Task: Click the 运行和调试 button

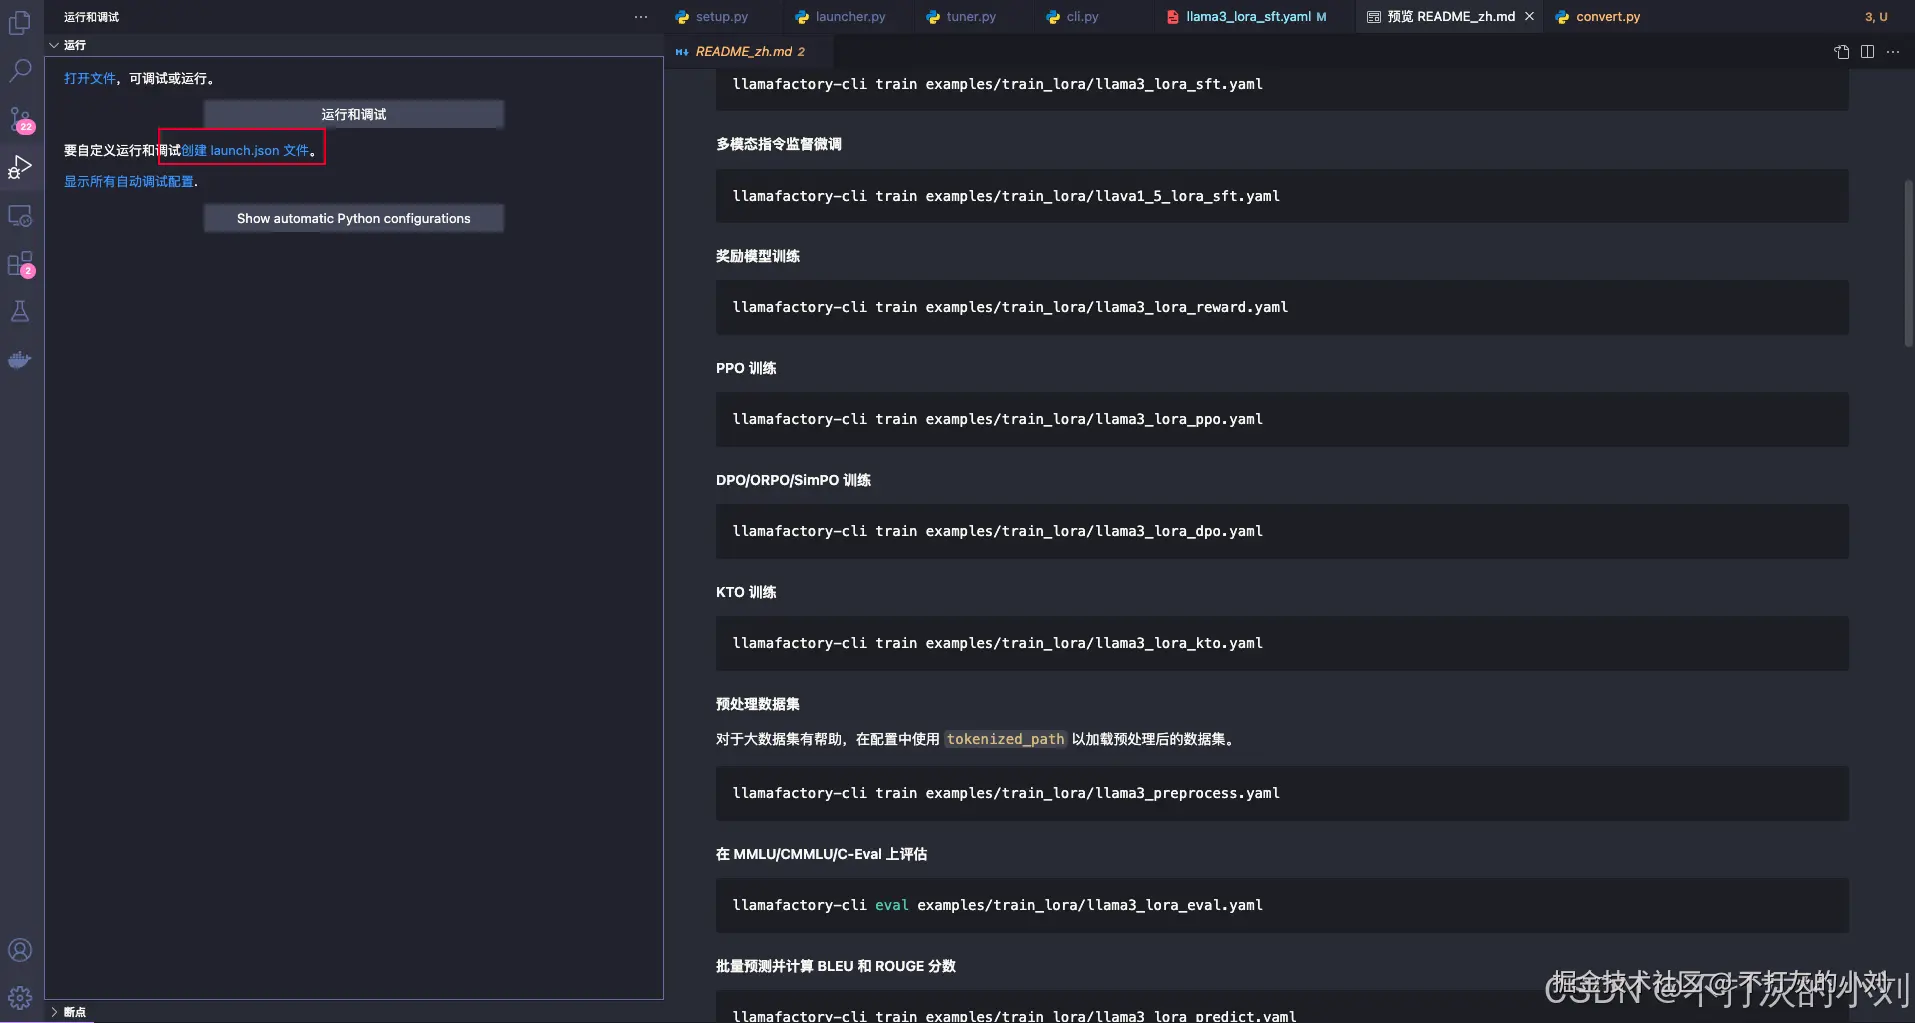Action: [x=354, y=114]
